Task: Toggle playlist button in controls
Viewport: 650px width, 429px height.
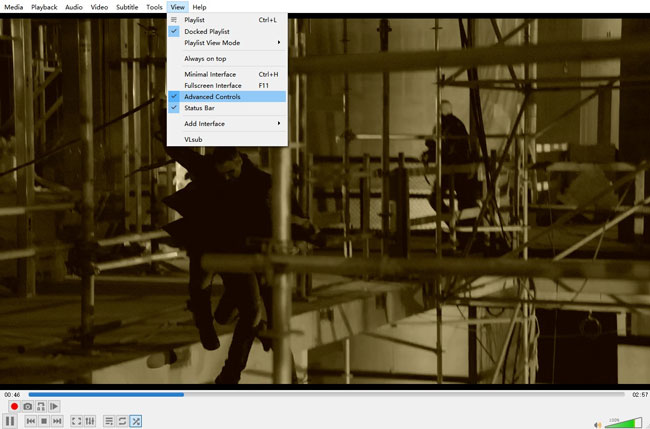Action: click(x=109, y=421)
